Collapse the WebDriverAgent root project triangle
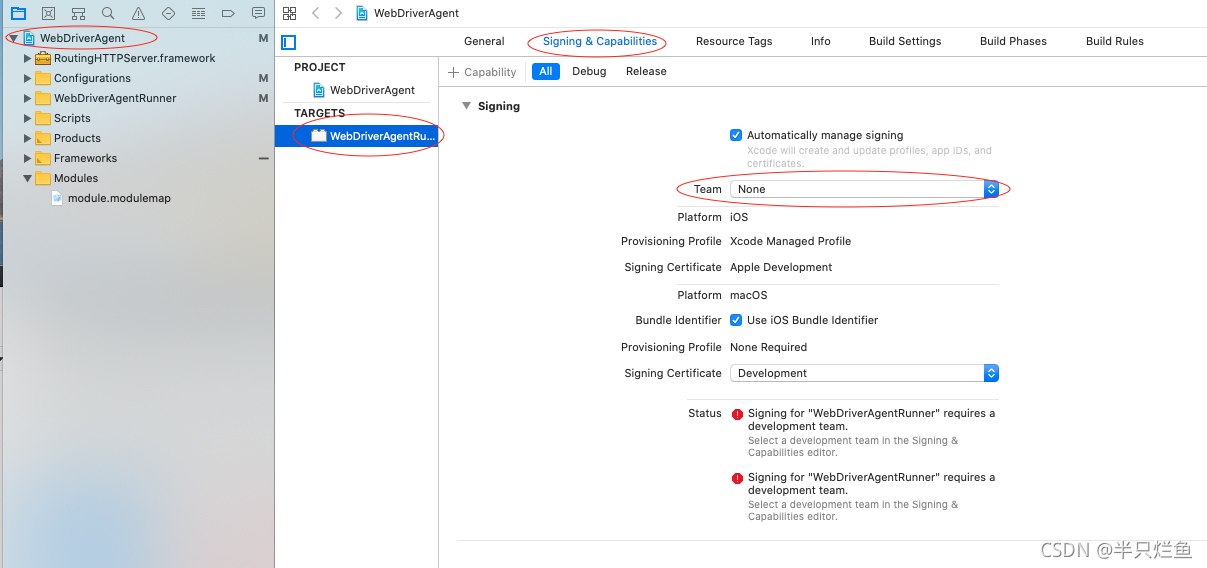The image size is (1207, 568). (13, 38)
